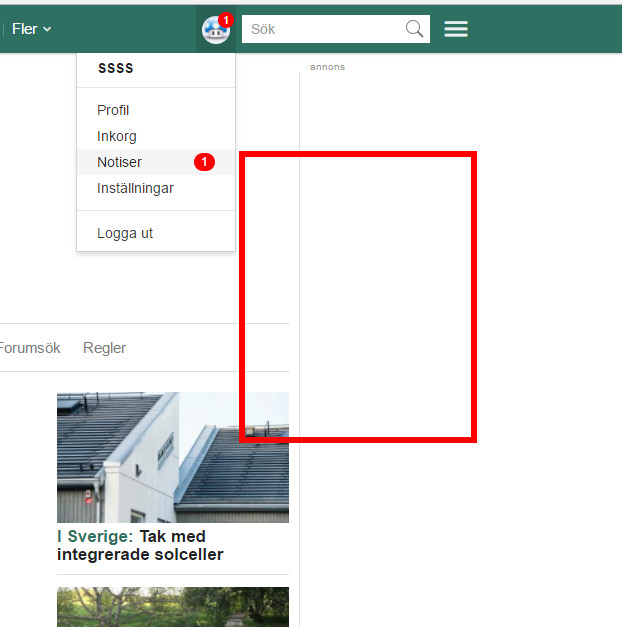Click the red badge beside Notiser

pyautogui.click(x=204, y=162)
